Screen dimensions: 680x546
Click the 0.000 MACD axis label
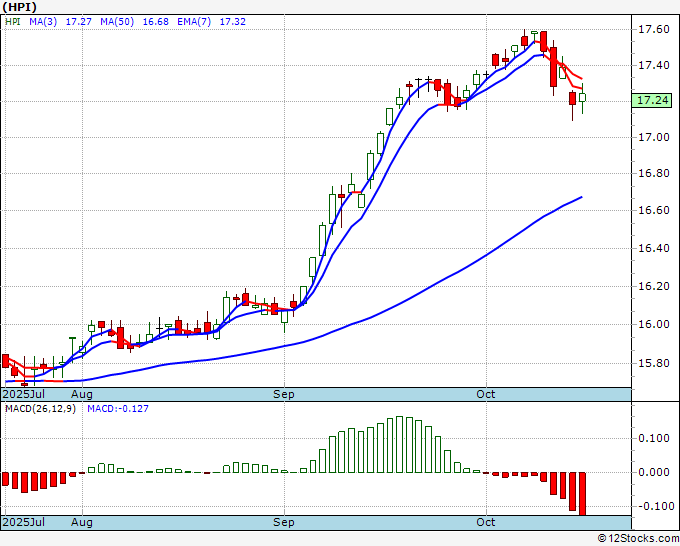click(654, 472)
